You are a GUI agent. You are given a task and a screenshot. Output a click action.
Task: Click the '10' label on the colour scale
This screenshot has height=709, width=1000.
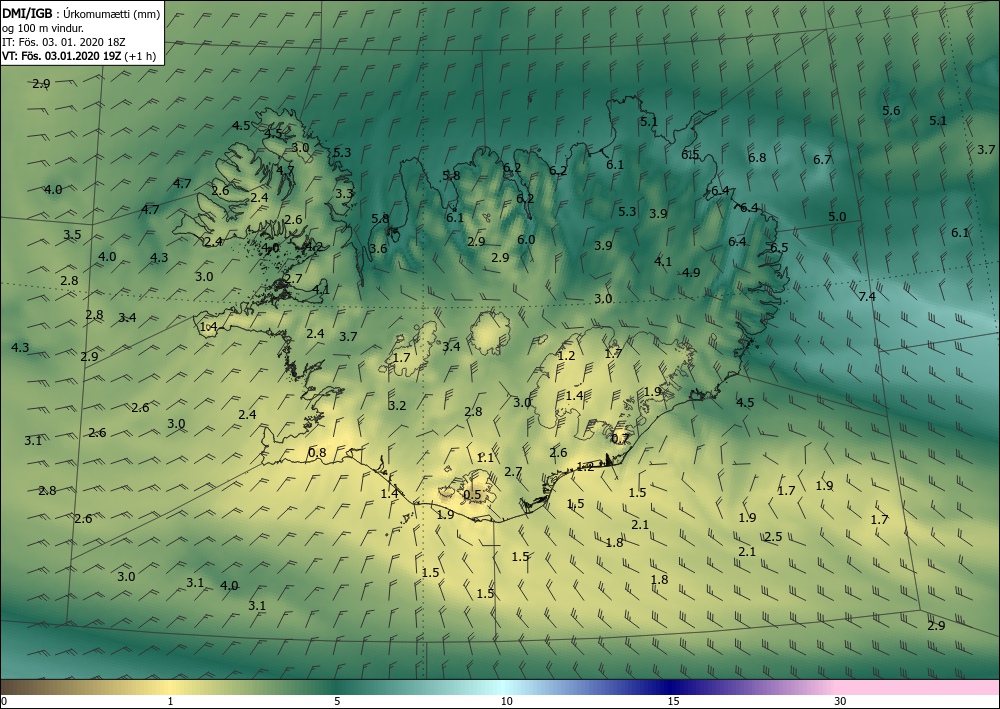click(x=506, y=701)
